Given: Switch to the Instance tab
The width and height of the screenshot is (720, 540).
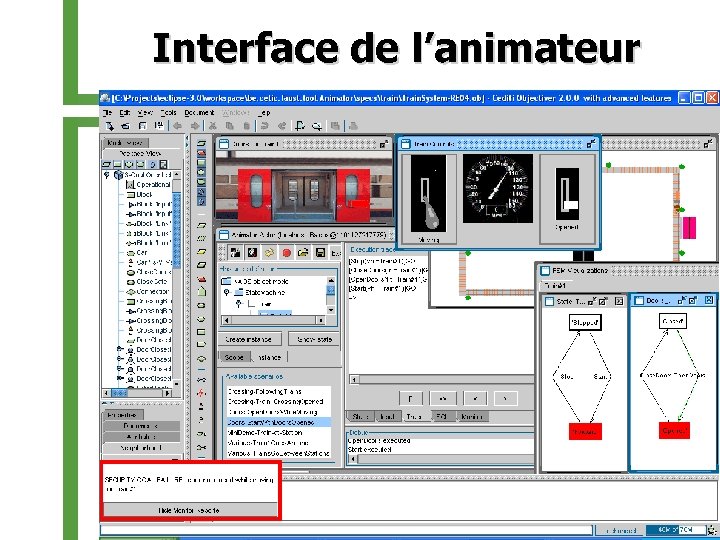Looking at the screenshot, I should (x=270, y=357).
